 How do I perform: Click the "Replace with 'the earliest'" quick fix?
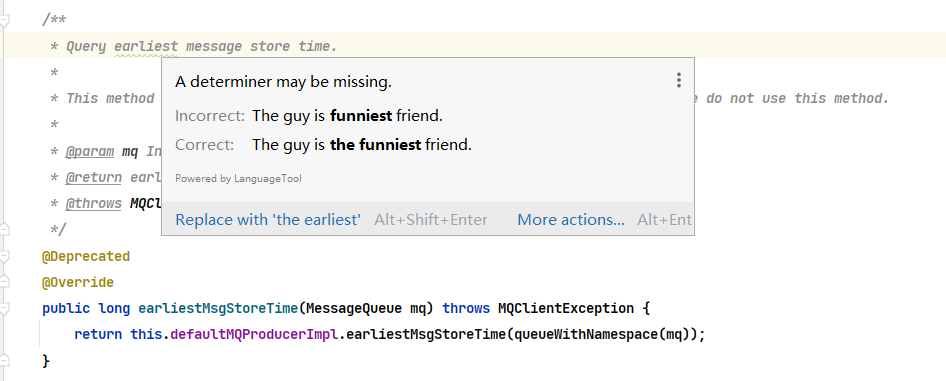click(268, 220)
